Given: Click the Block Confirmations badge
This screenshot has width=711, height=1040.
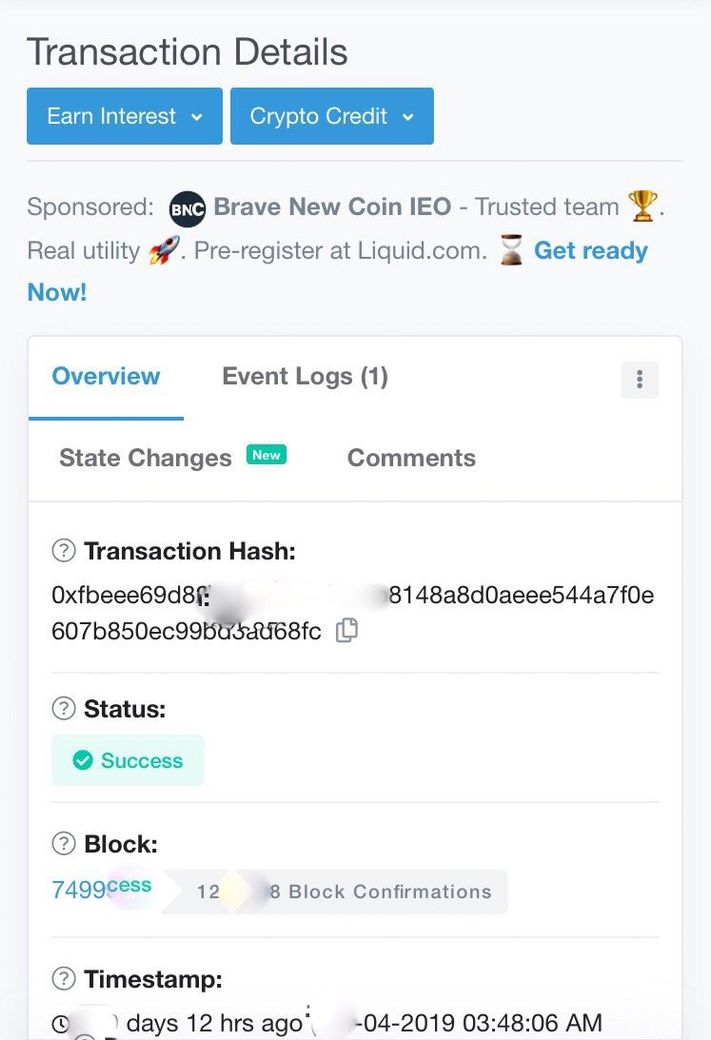Looking at the screenshot, I should [380, 892].
